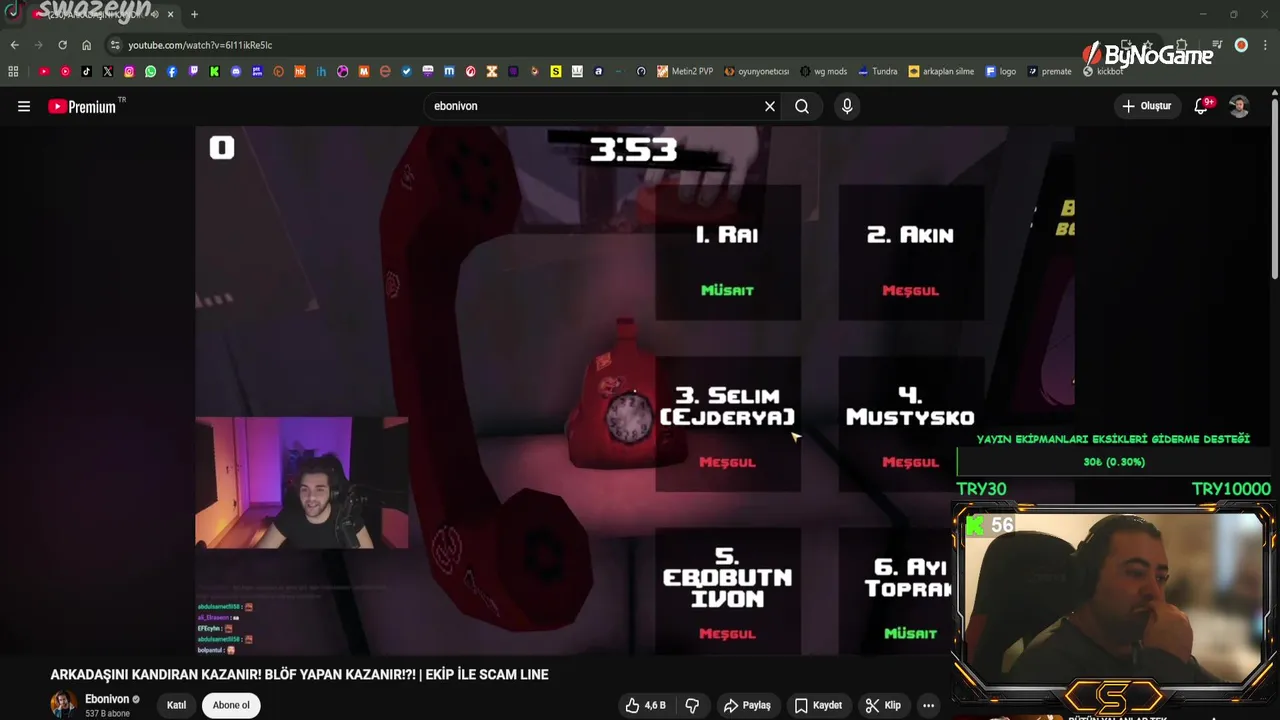The height and width of the screenshot is (720, 1280).
Task: Open the Chrome three-dot menu
Action: [x=1265, y=45]
